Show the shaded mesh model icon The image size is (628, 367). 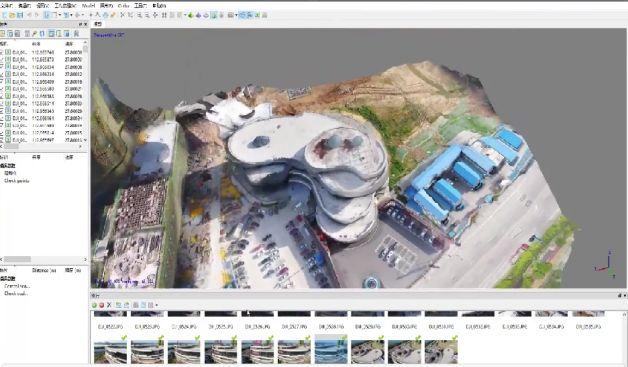(x=206, y=15)
